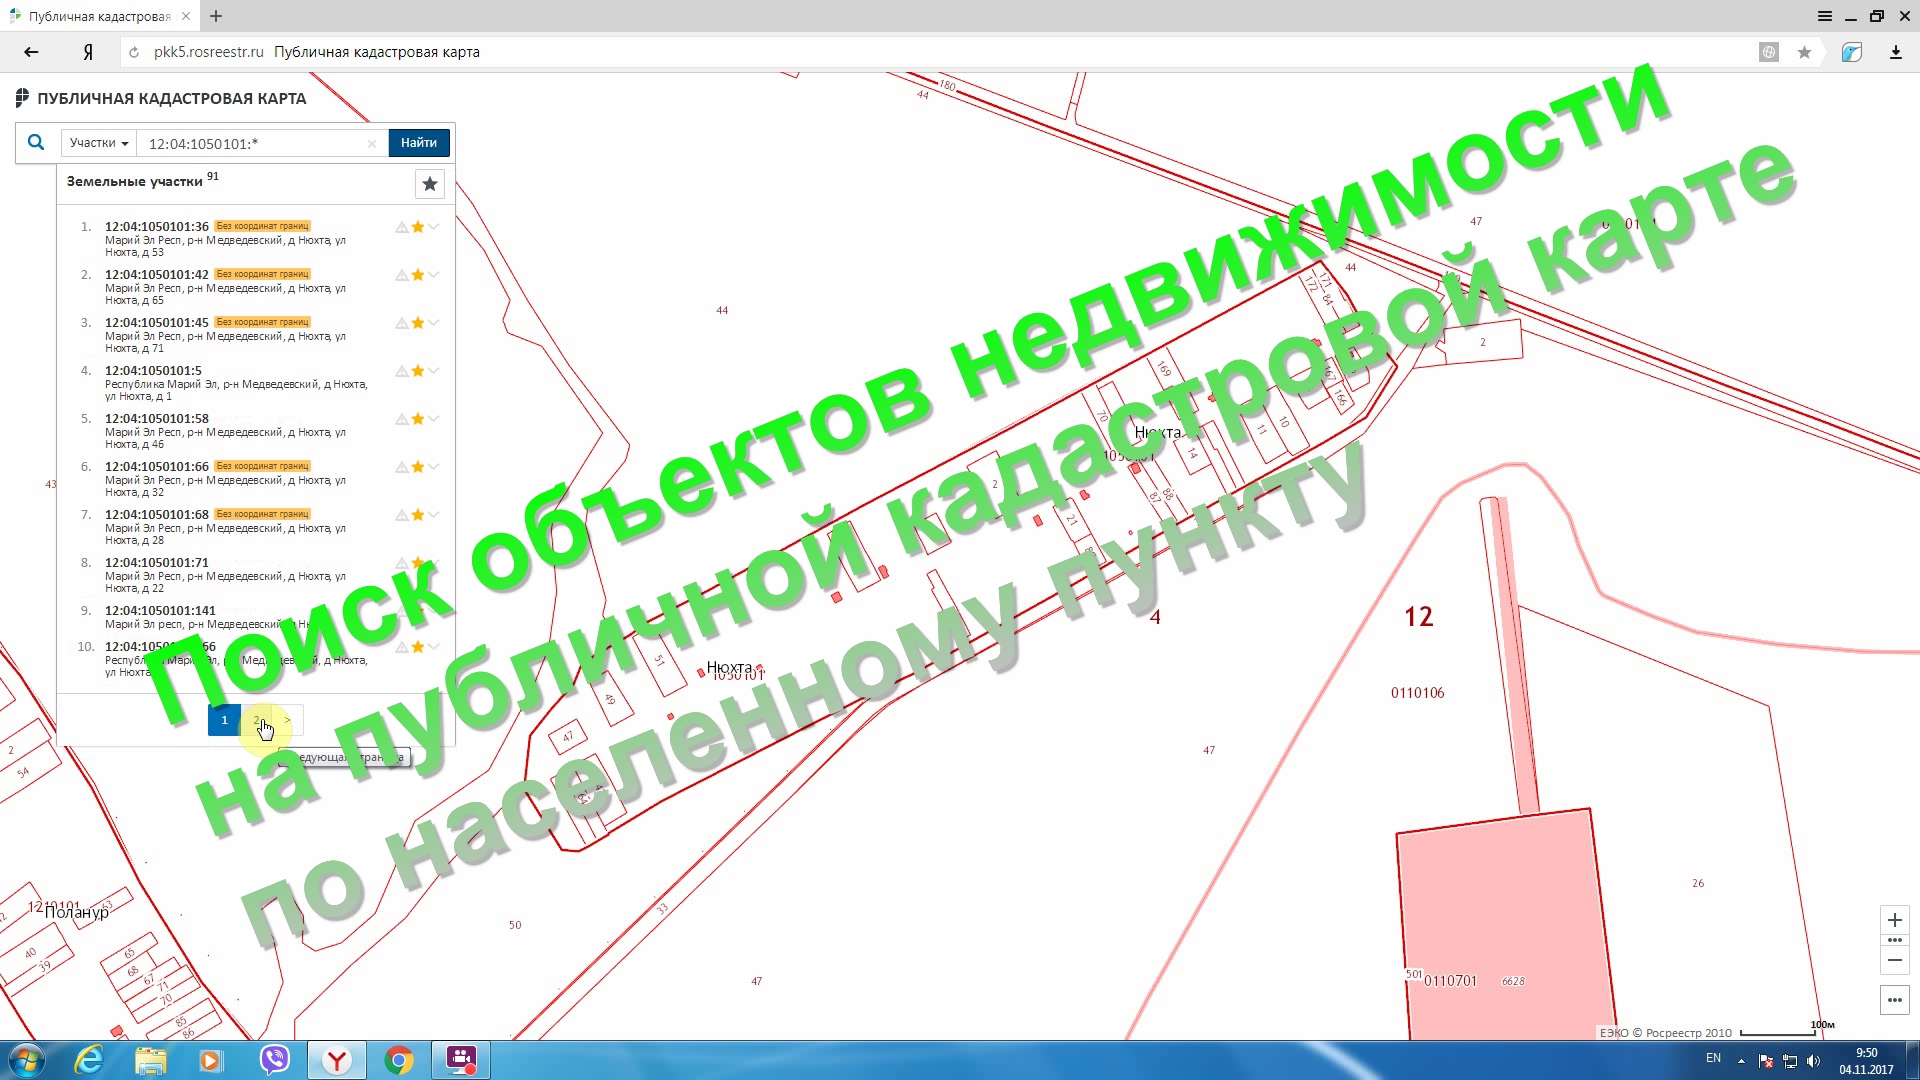The width and height of the screenshot is (1920, 1080).
Task: Bookmark the page with address bar star
Action: [x=1804, y=52]
